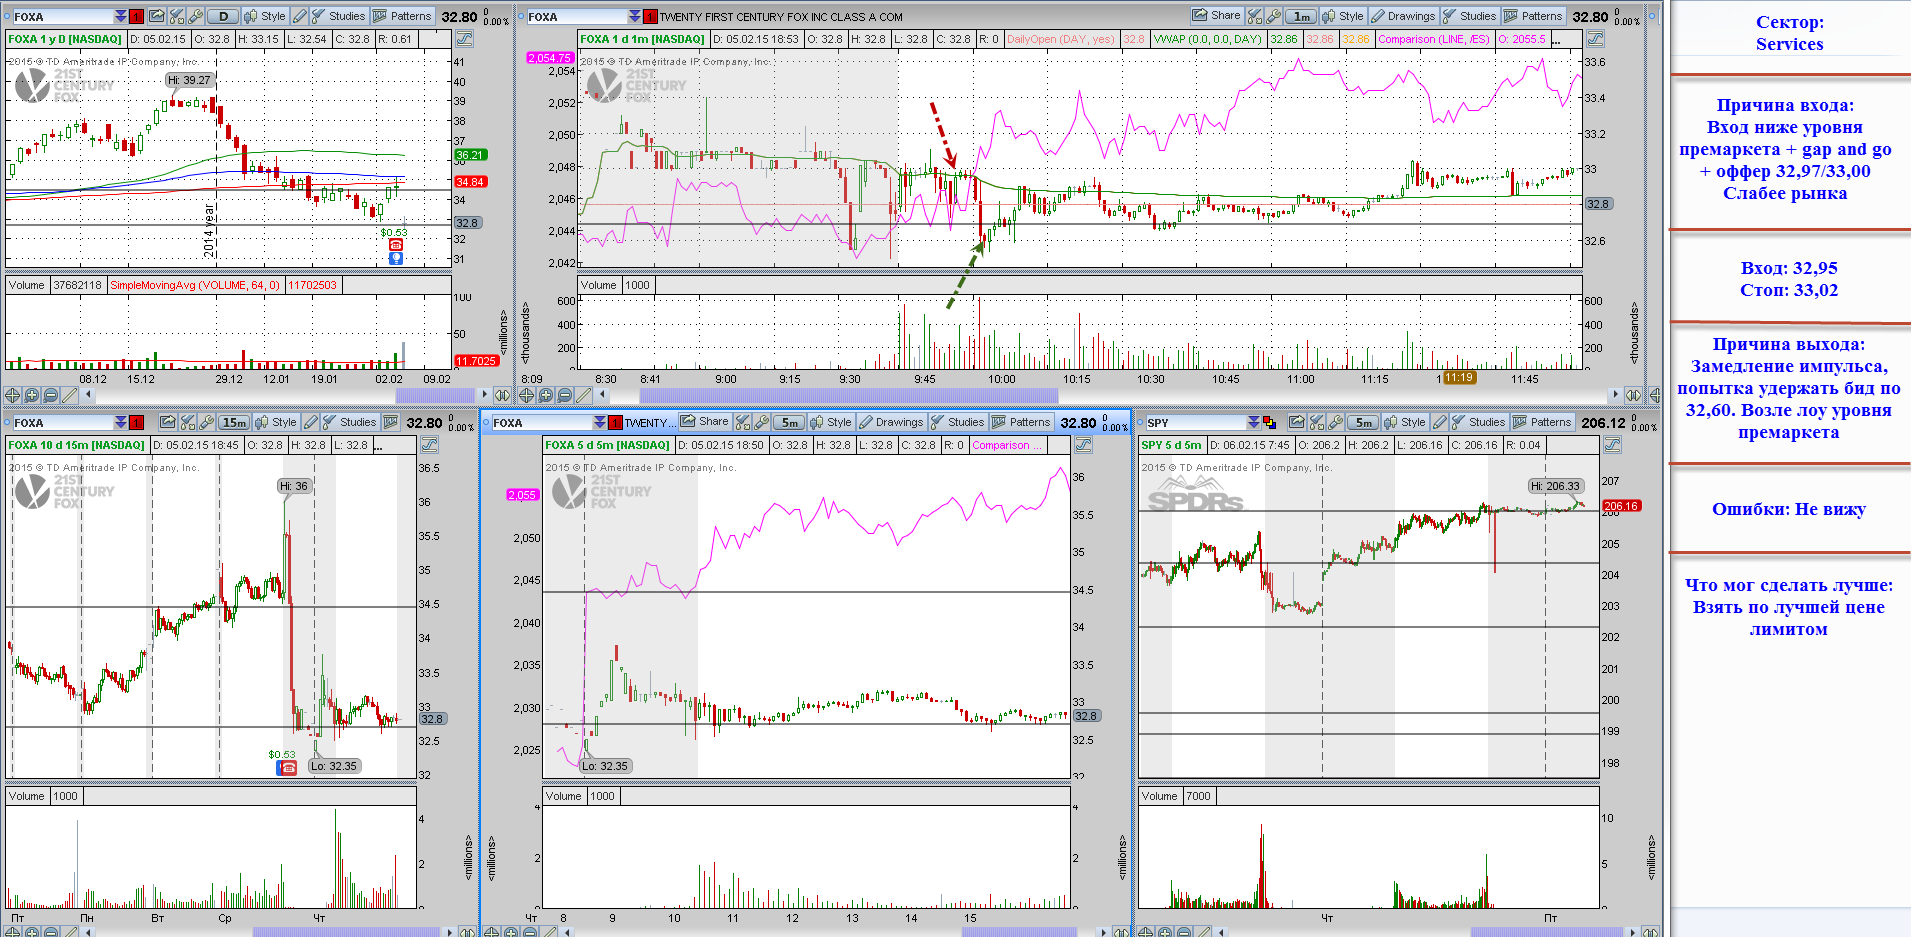This screenshot has width=1911, height=937.
Task: Edit the FOXA symbol field on daily chart
Action: pyautogui.click(x=61, y=16)
